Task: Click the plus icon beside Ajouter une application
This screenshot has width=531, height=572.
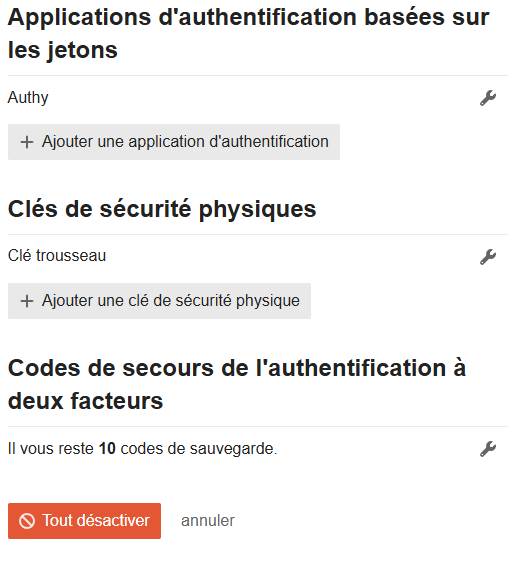Action: pyautogui.click(x=27, y=142)
